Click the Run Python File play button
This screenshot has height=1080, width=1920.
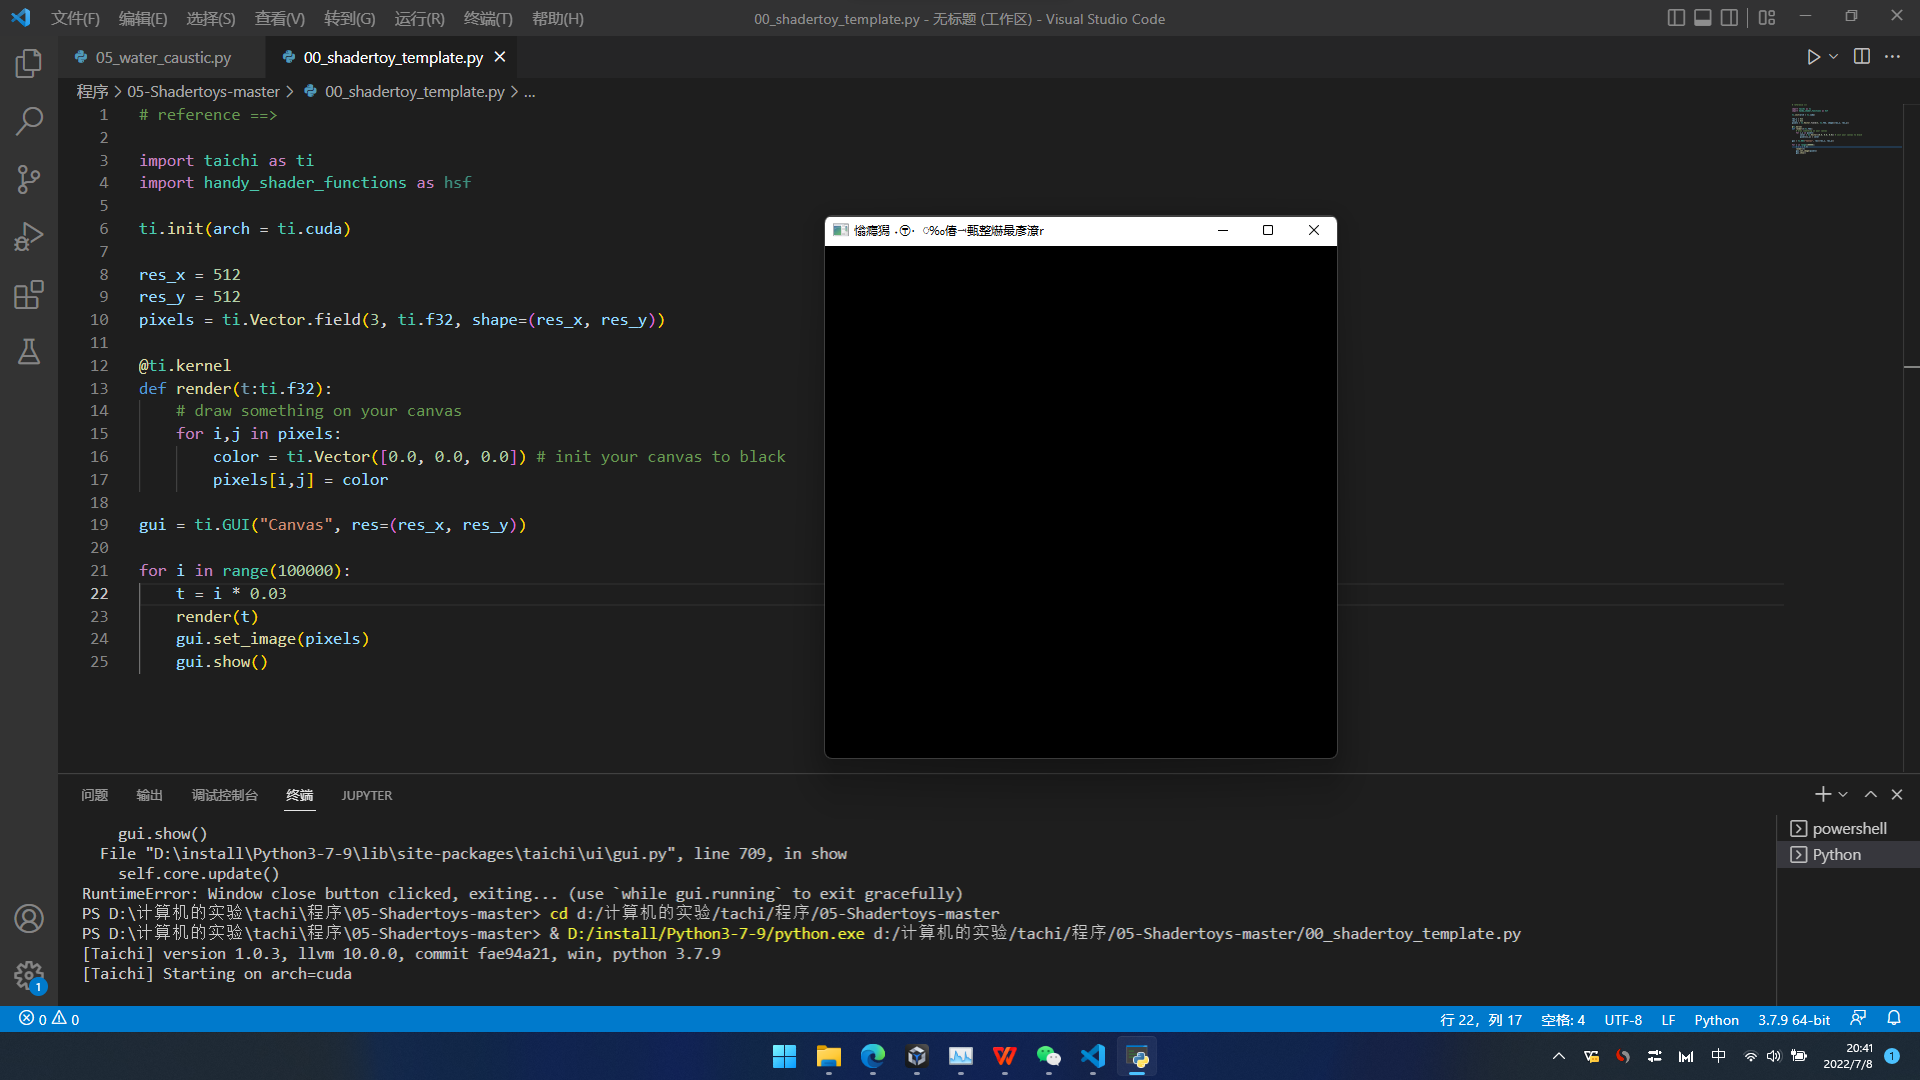point(1813,57)
